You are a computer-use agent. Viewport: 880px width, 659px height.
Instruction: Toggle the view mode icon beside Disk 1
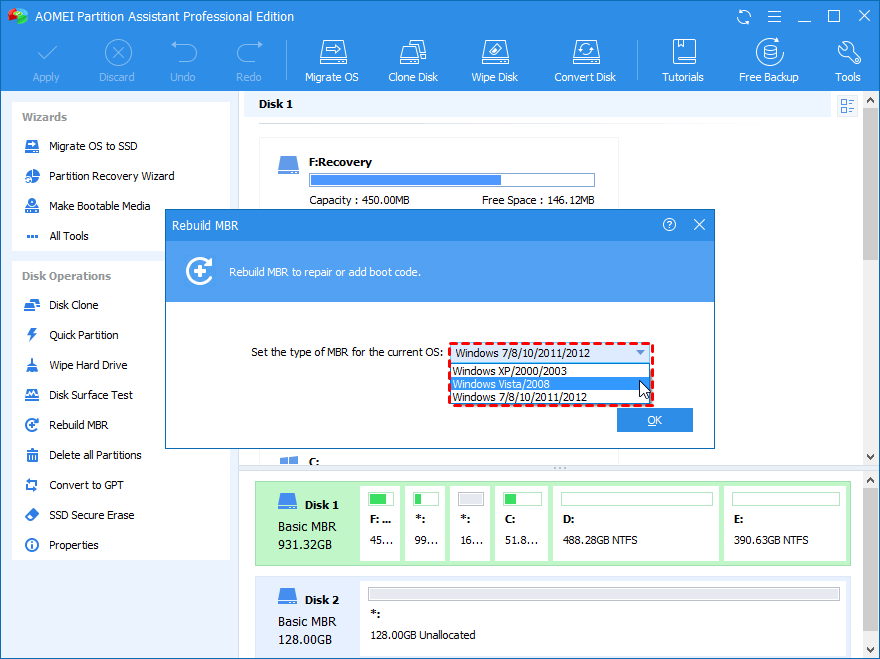[x=848, y=106]
